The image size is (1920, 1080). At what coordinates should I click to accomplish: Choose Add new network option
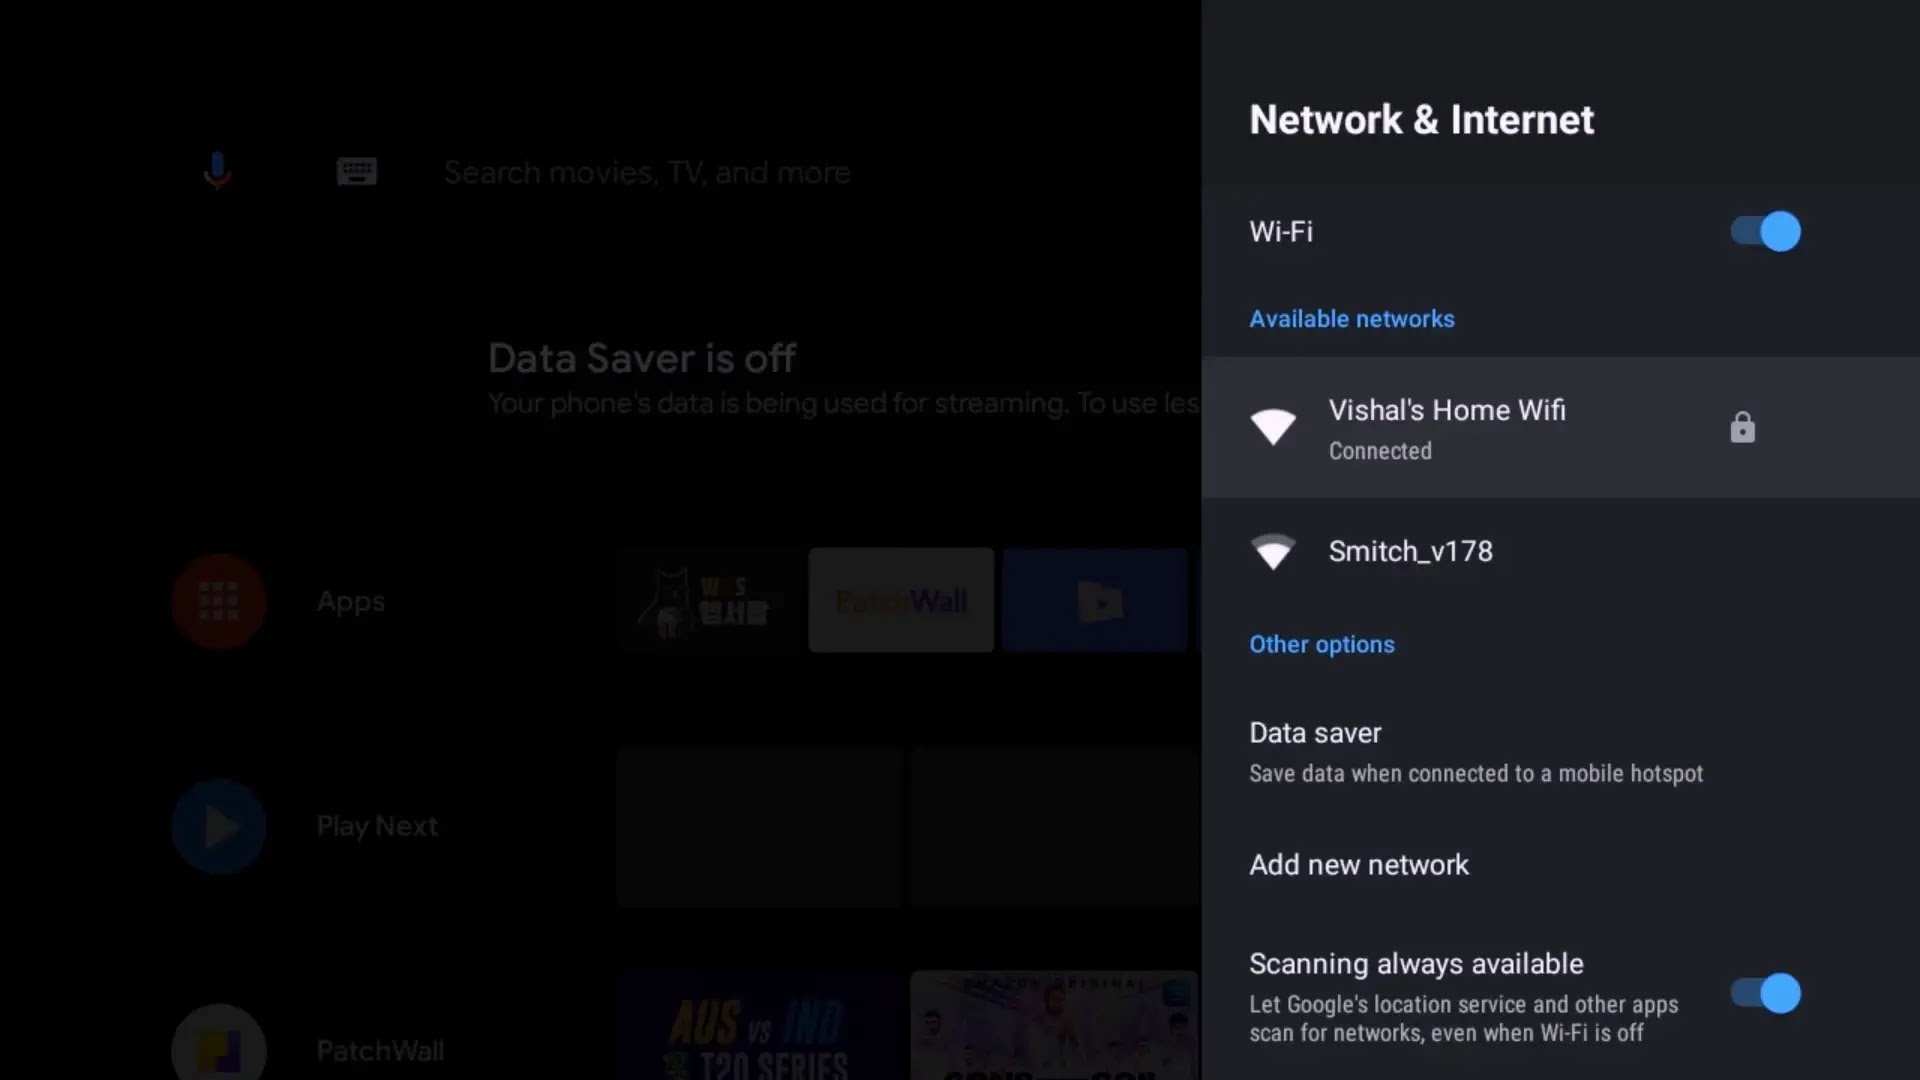1359,865
